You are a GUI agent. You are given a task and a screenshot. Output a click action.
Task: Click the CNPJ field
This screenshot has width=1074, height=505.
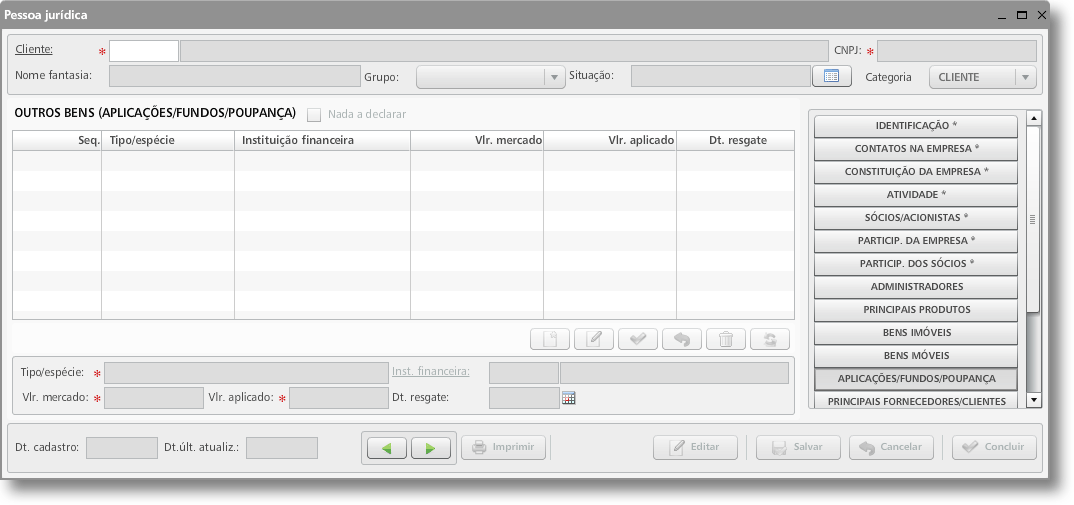(x=956, y=51)
